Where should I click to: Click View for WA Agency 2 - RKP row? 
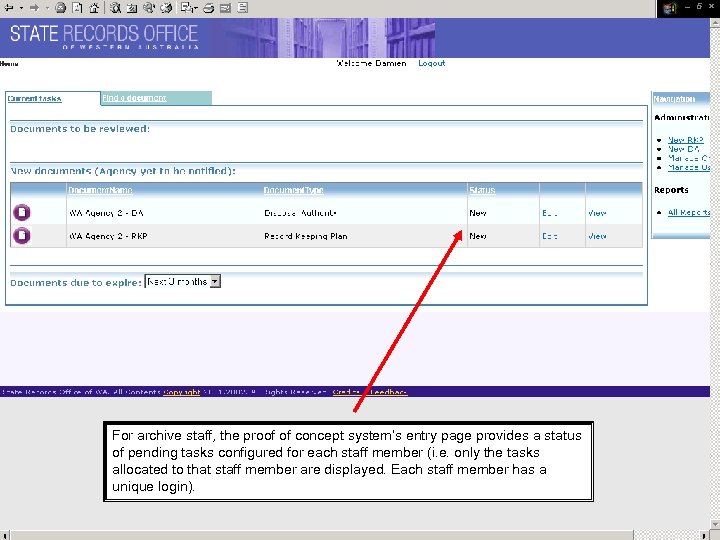tap(597, 236)
